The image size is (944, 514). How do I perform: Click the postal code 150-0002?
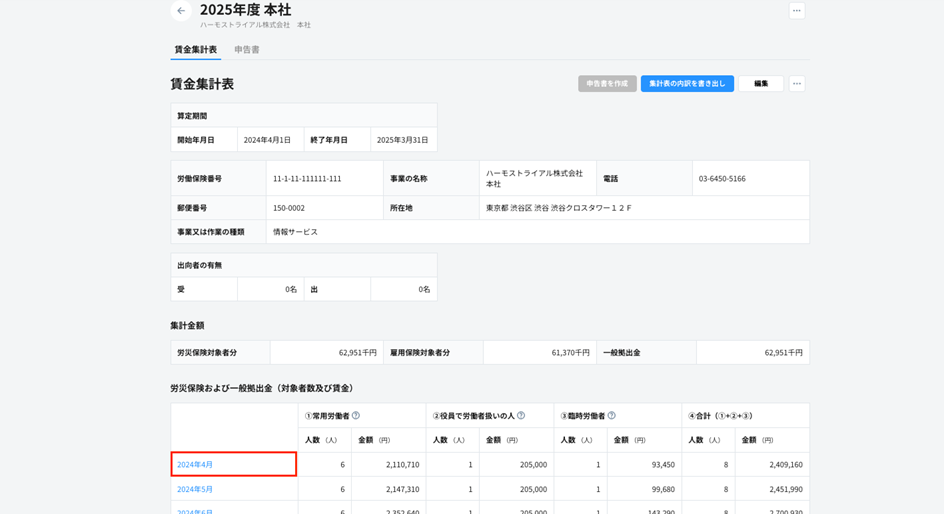289,208
